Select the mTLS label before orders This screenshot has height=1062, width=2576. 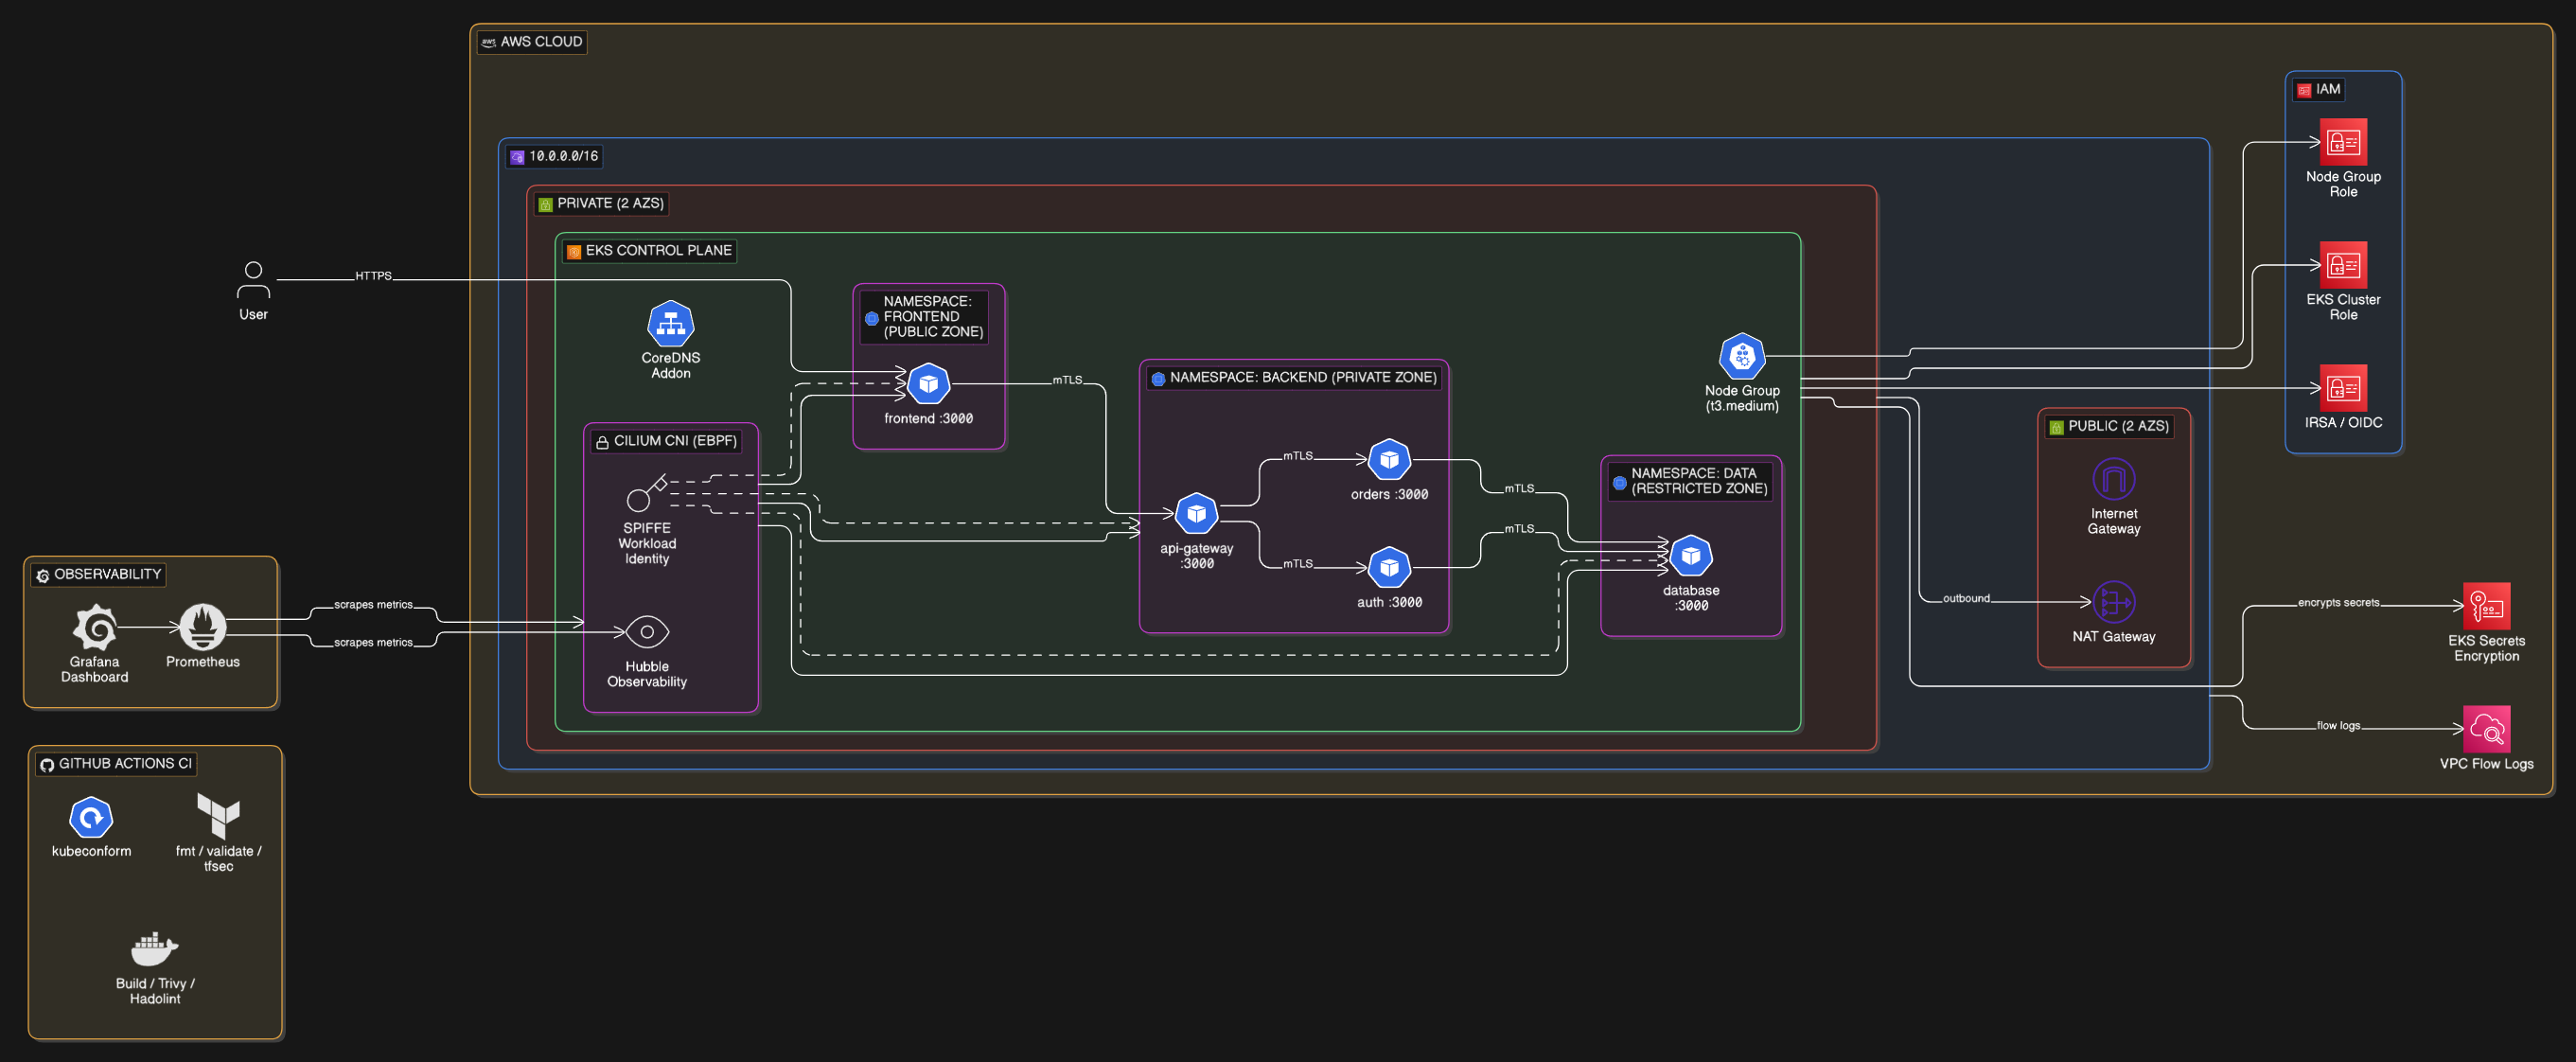tap(1298, 456)
